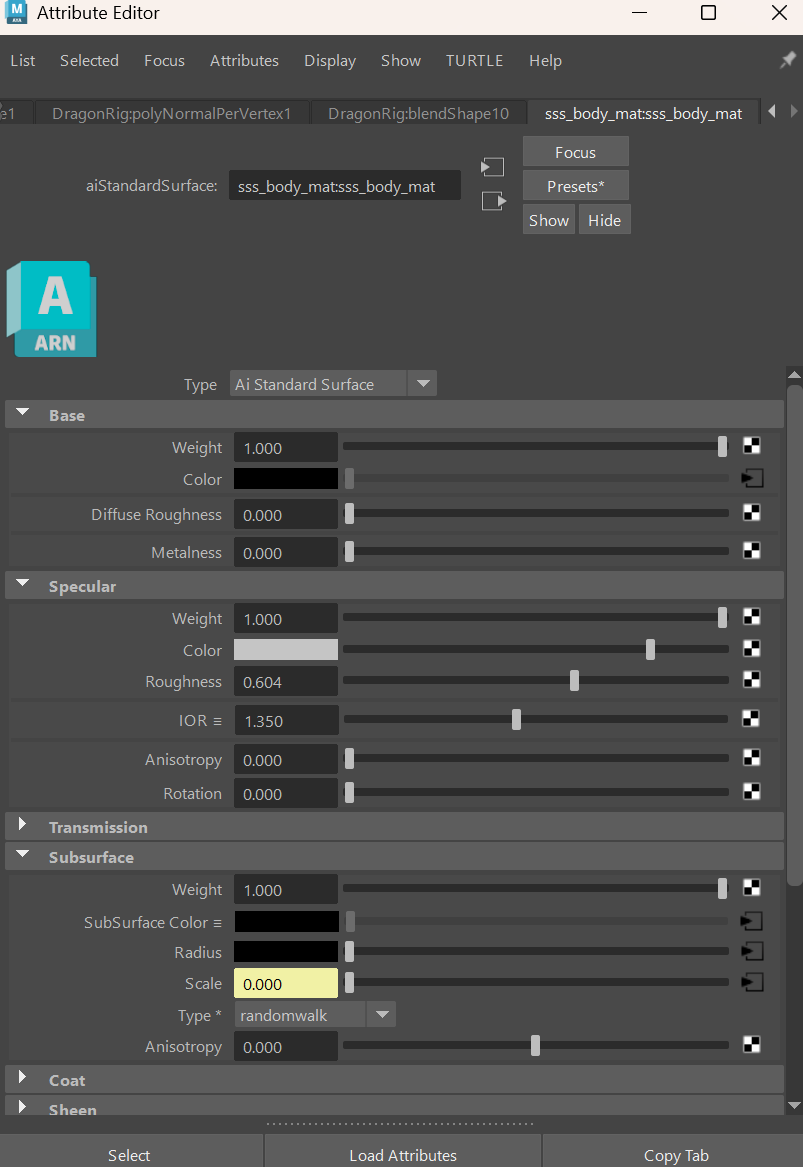Expand the Coat section
Screen dimensions: 803x1167
coord(22,1078)
